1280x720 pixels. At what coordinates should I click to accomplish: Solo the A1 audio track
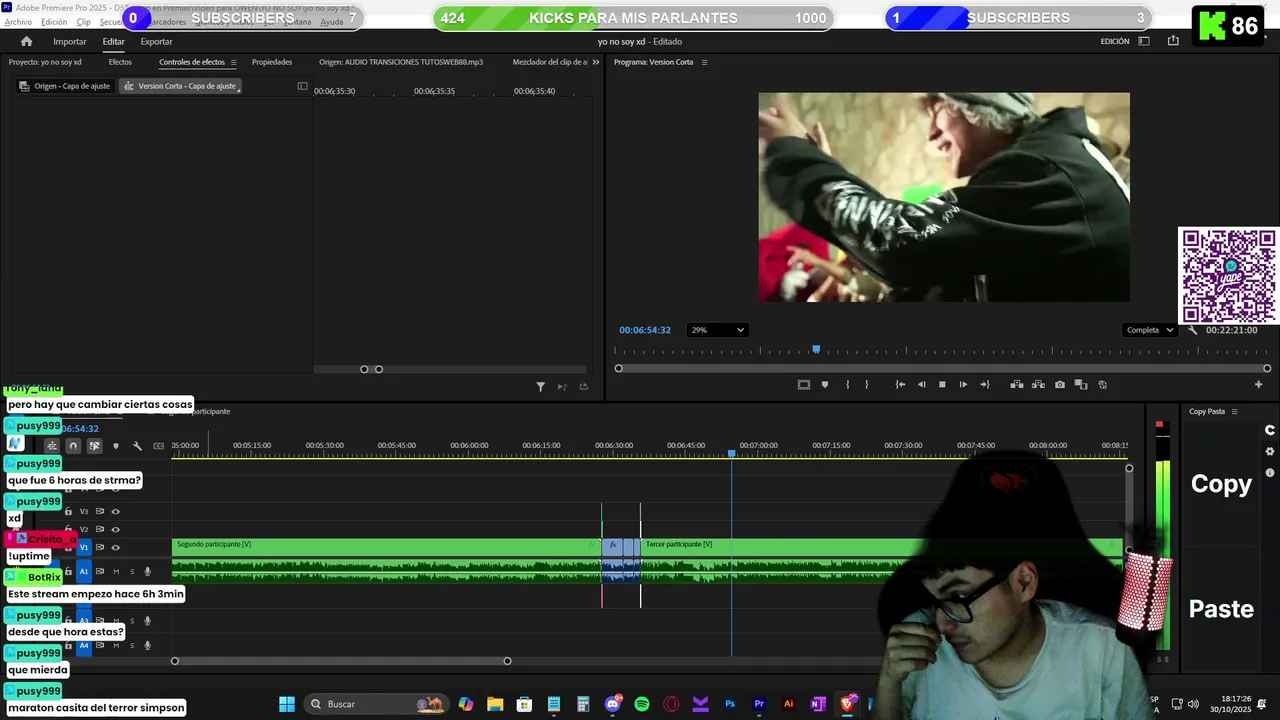[131, 572]
